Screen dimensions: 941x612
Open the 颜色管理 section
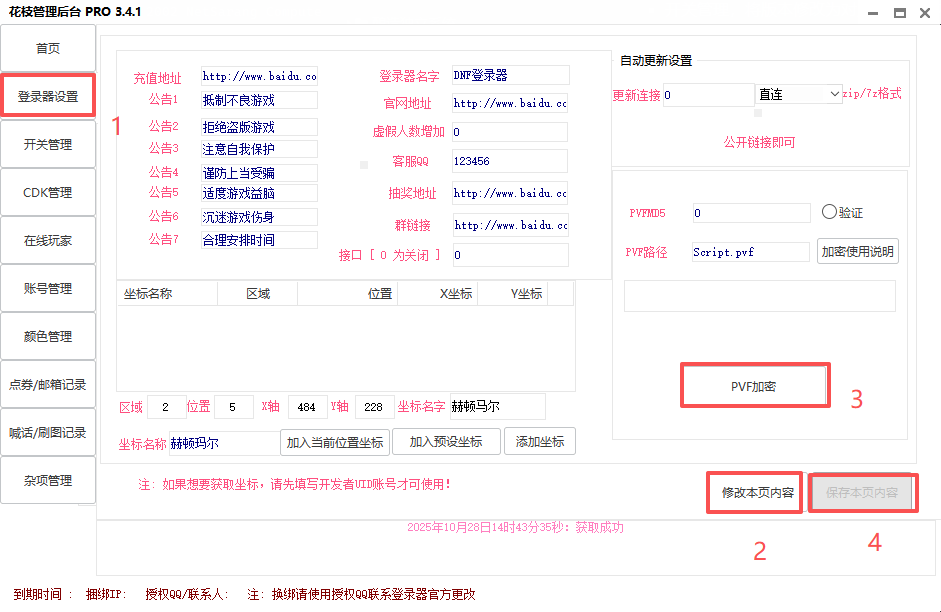pyautogui.click(x=48, y=336)
